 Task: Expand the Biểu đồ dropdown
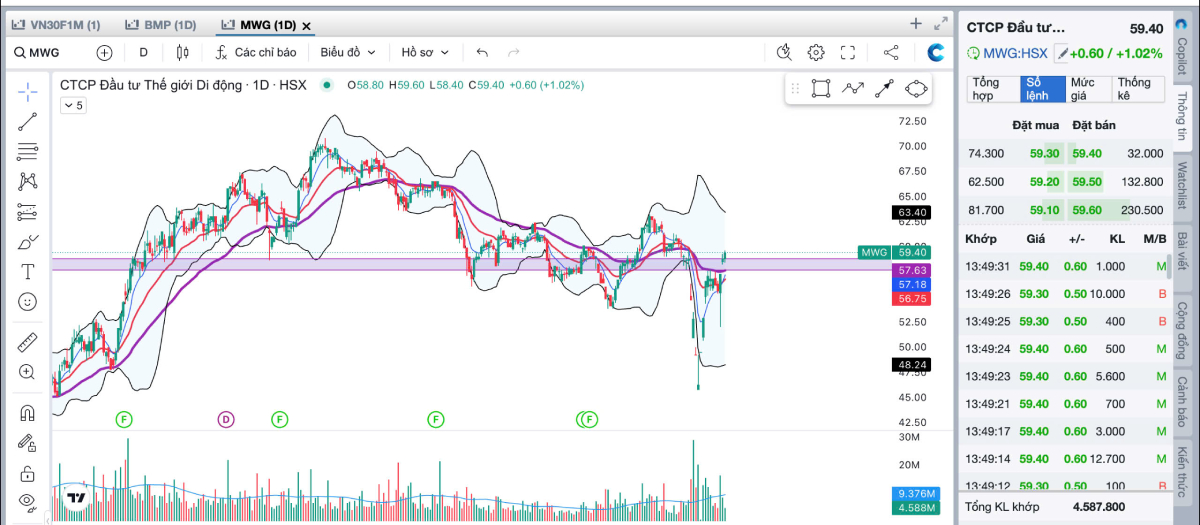tap(348, 52)
